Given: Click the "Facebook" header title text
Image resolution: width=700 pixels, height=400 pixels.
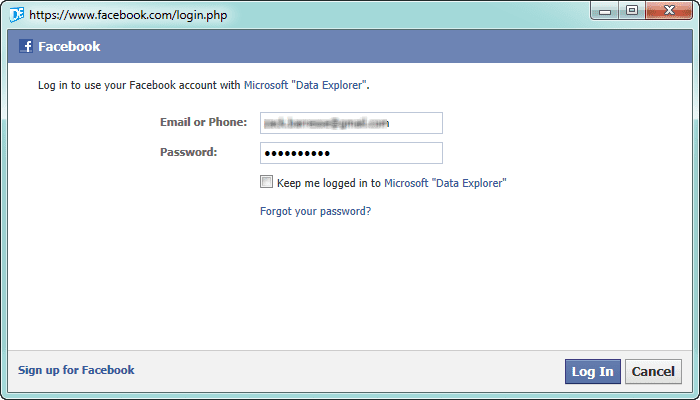Looking at the screenshot, I should coord(69,46).
